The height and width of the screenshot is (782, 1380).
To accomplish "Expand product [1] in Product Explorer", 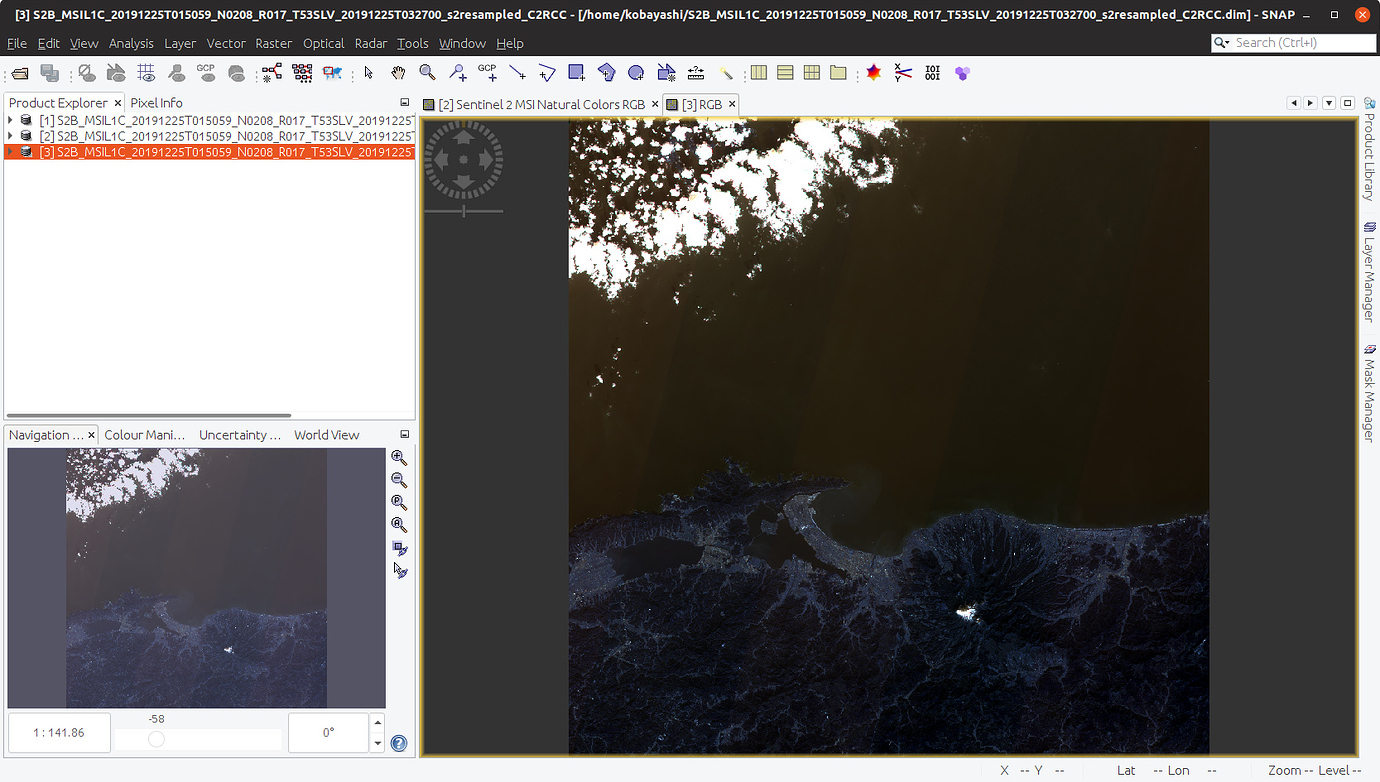I will (x=11, y=120).
